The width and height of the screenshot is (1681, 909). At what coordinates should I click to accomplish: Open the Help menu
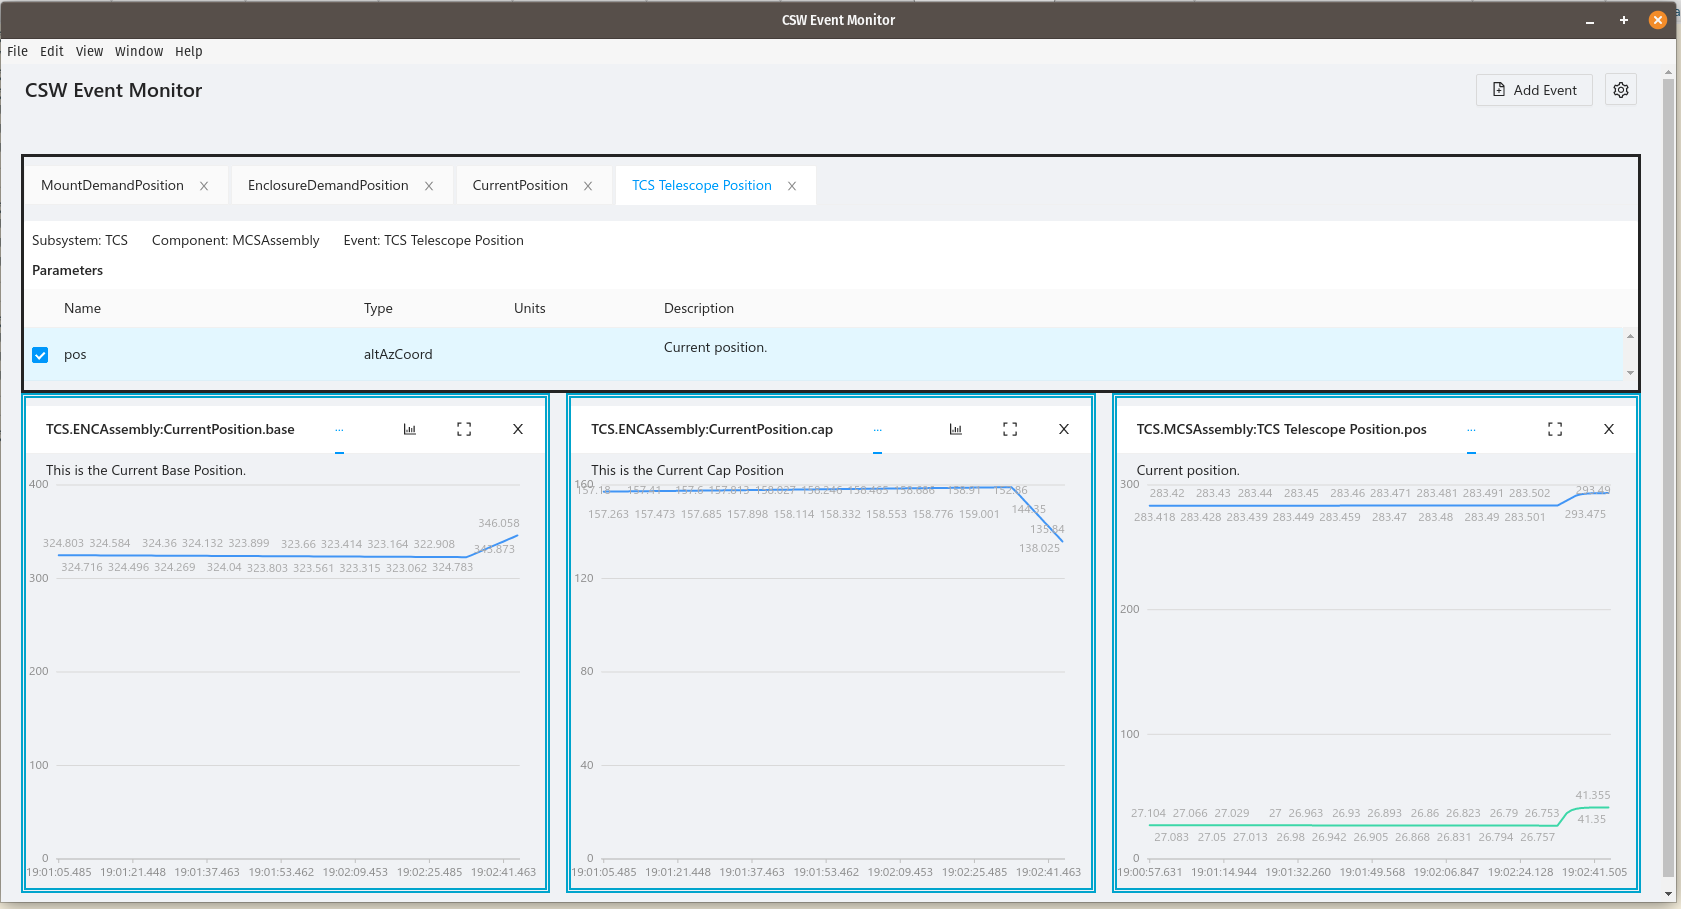pyautogui.click(x=189, y=51)
